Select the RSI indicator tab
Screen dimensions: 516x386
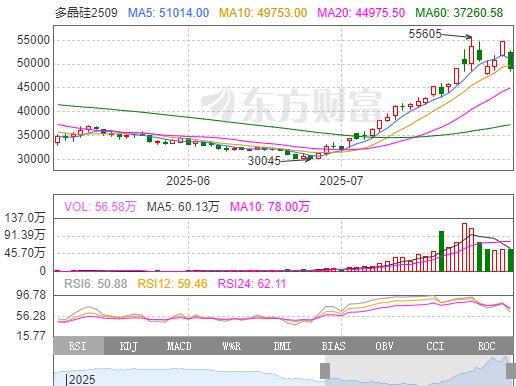coord(79,346)
